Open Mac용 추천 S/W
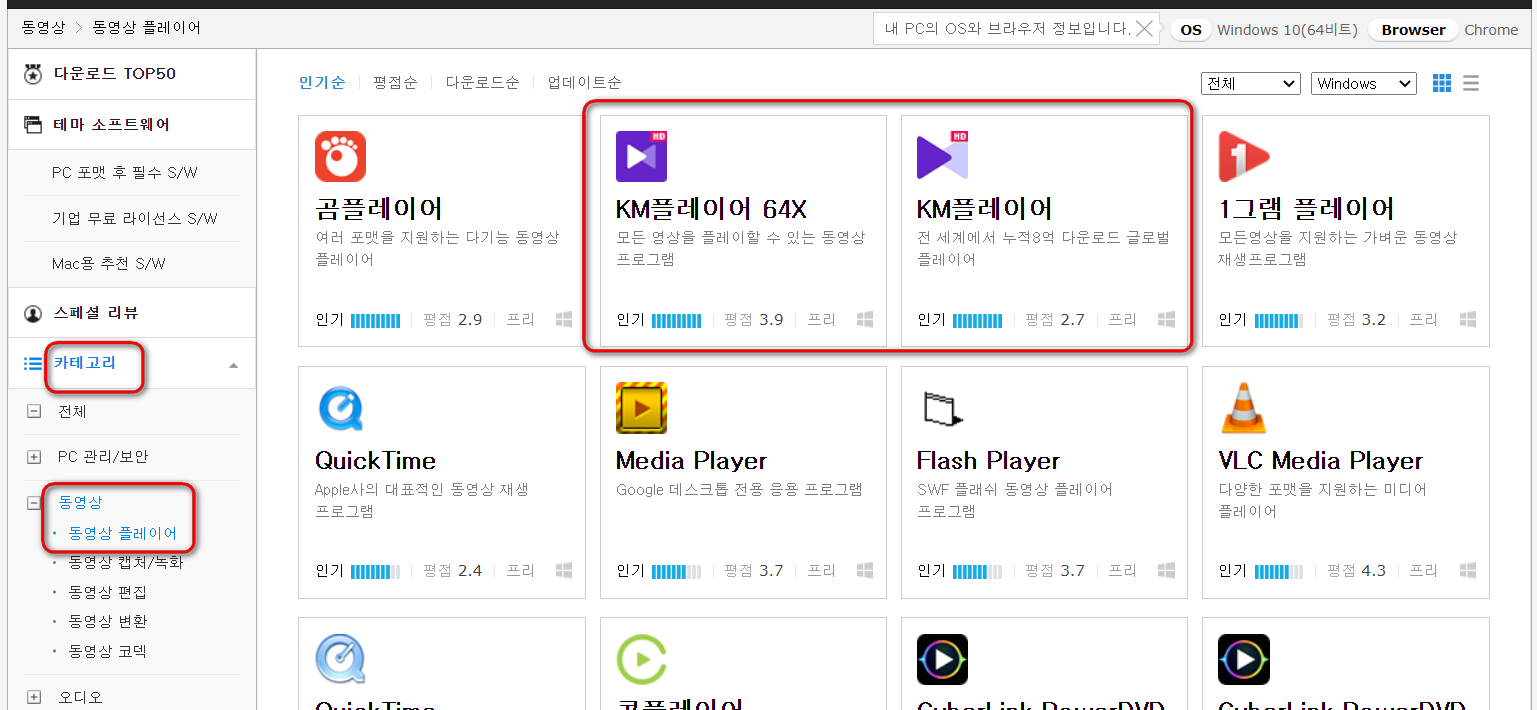This screenshot has height=710, width=1537. coord(109,264)
